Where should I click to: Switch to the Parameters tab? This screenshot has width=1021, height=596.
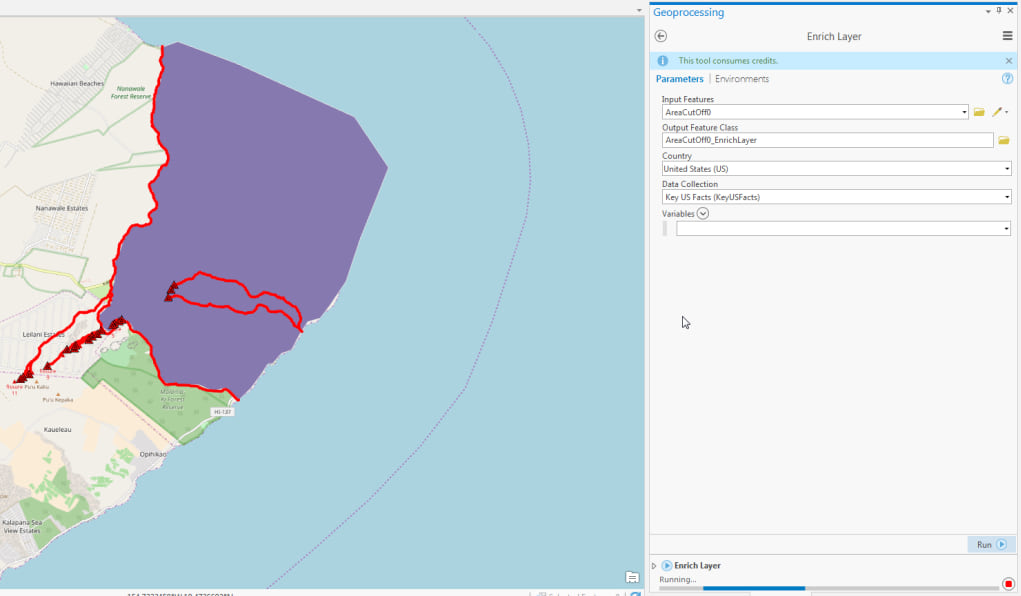[679, 79]
